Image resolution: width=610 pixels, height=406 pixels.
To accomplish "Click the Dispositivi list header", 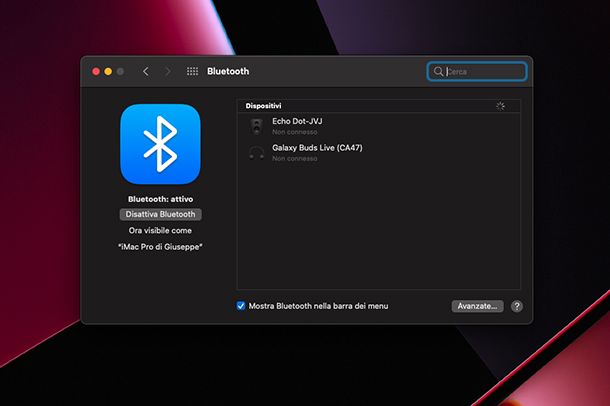I will (x=379, y=106).
